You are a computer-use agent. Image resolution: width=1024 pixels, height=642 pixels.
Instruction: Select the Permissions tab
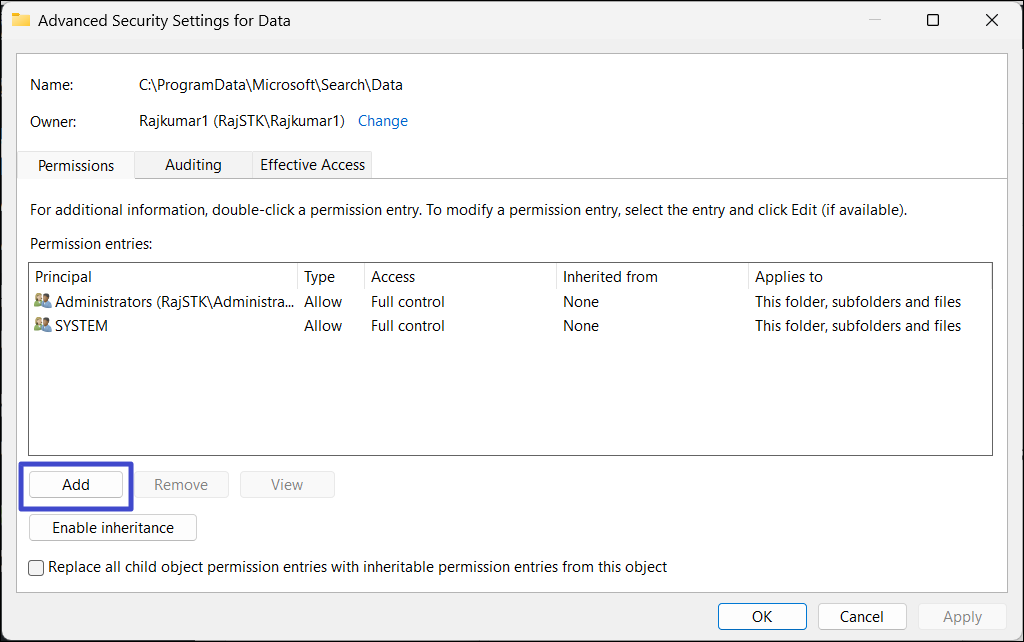(x=76, y=166)
